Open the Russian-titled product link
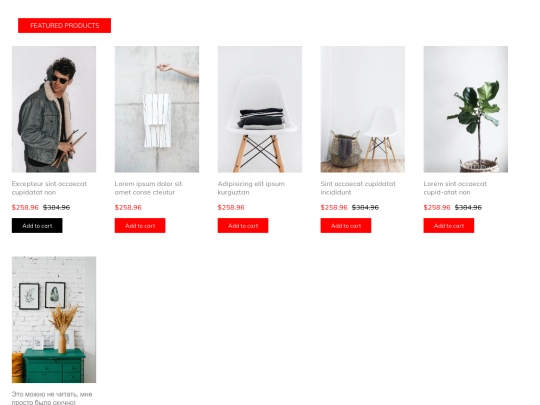540x405 pixels. click(x=52, y=398)
